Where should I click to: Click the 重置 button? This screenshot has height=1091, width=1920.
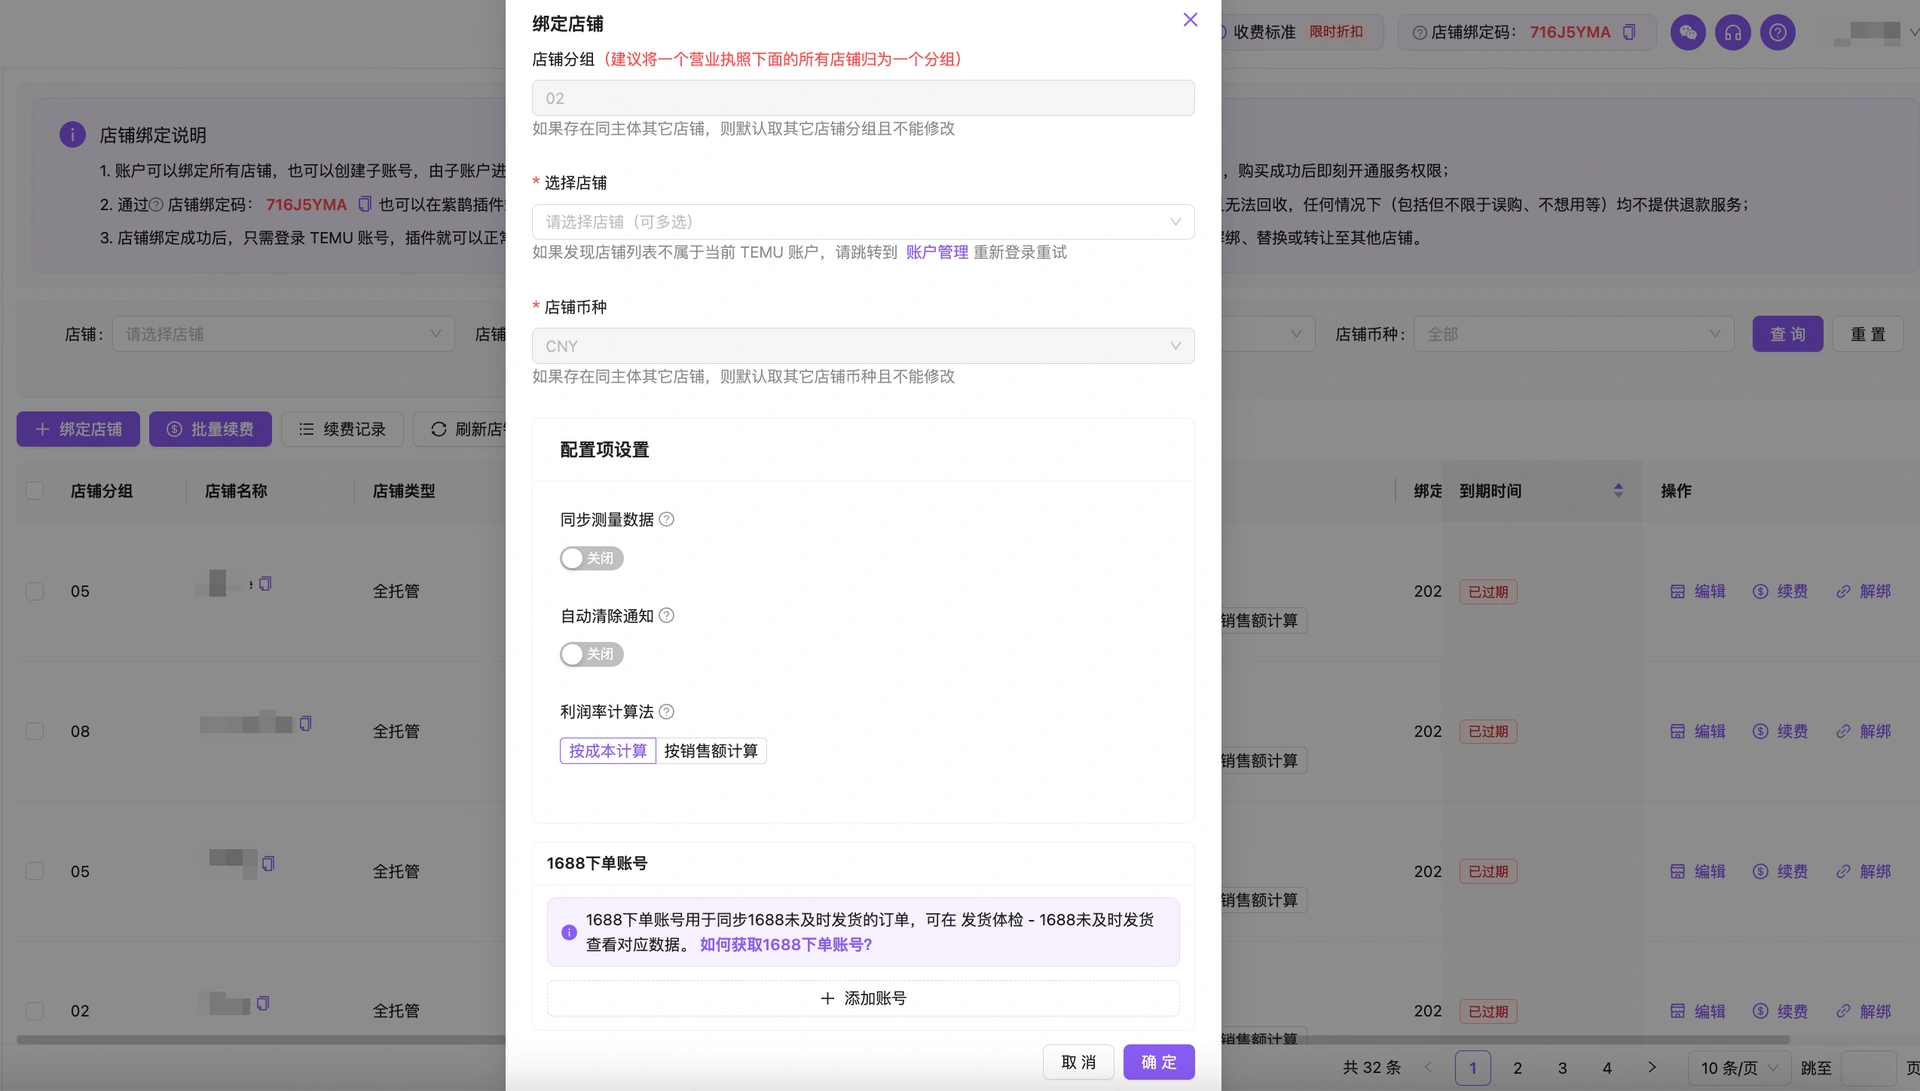[x=1868, y=334]
